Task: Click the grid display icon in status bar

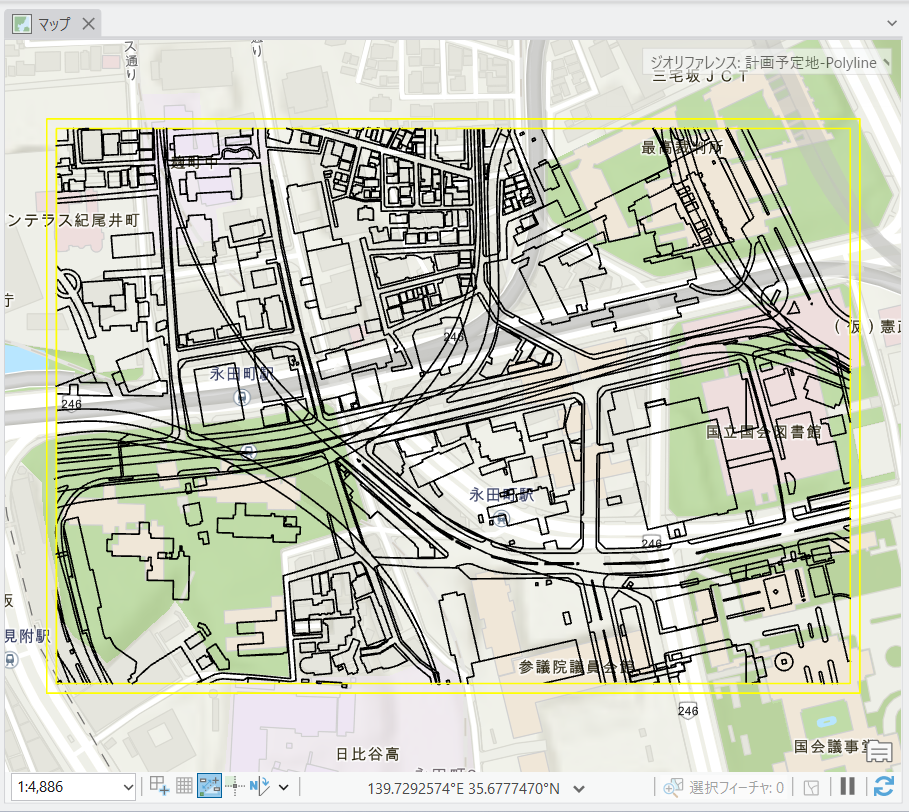Action: coord(184,787)
